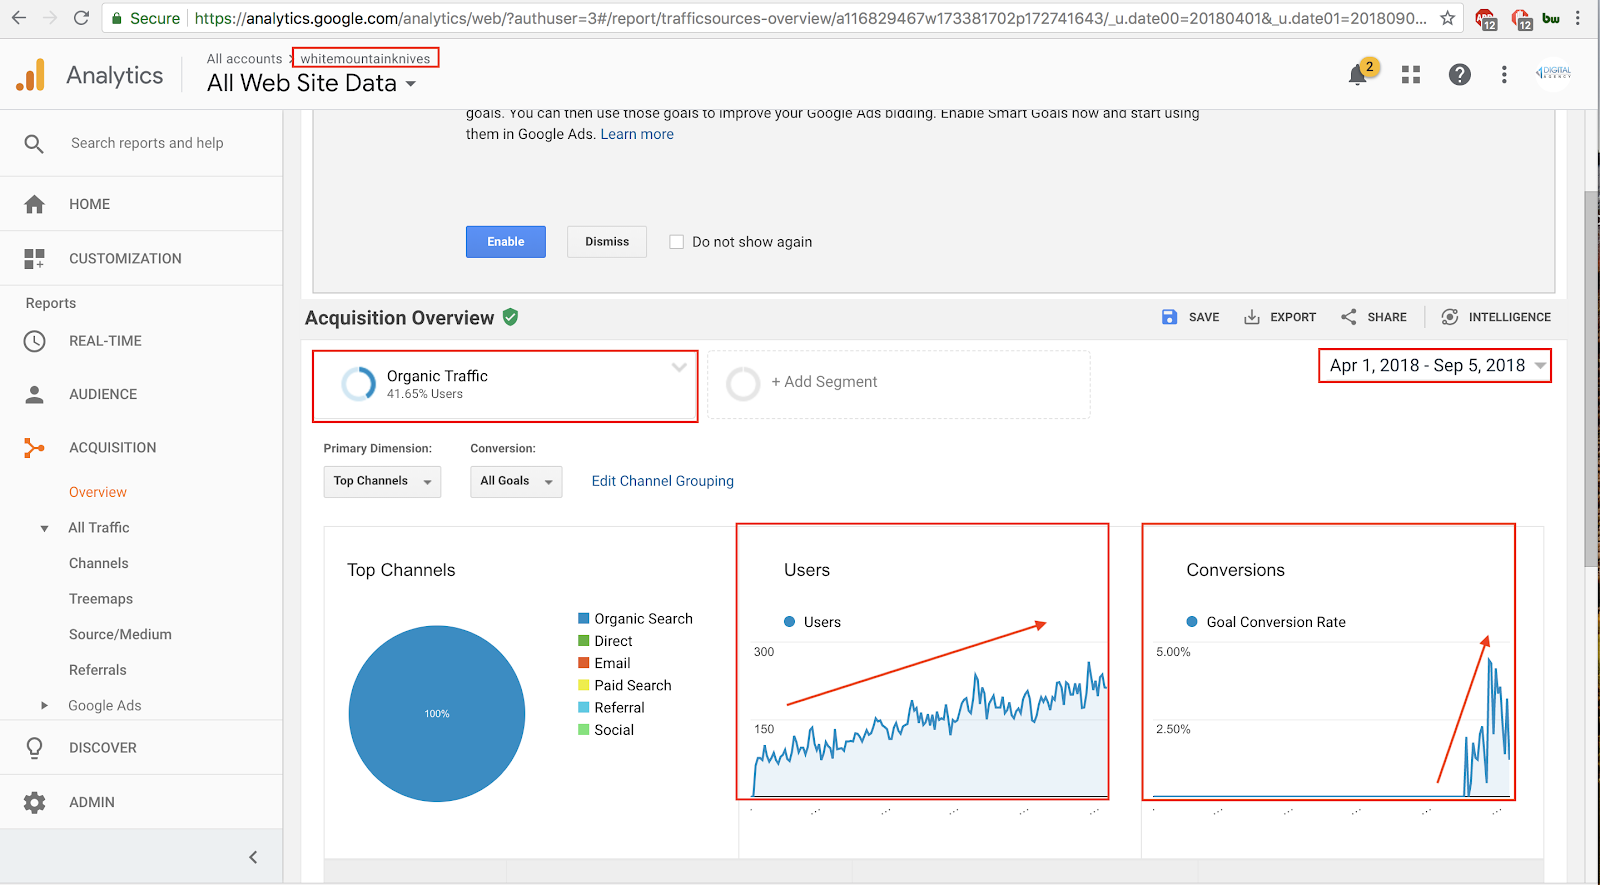This screenshot has width=1600, height=885.
Task: Open the Channels report in sidebar
Action: tap(98, 563)
